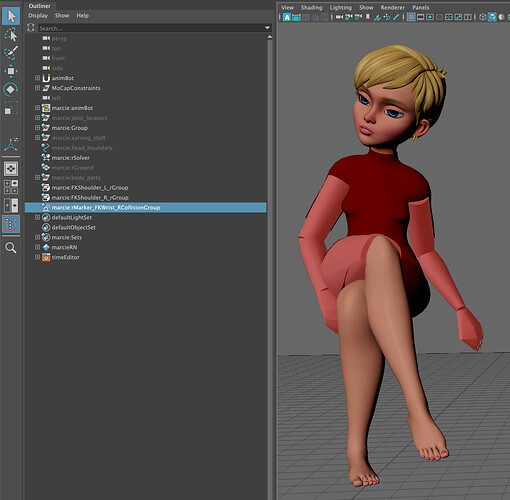The width and height of the screenshot is (510, 500).
Task: Toggle the outliner panel button in sidebar
Action: click(x=11, y=224)
